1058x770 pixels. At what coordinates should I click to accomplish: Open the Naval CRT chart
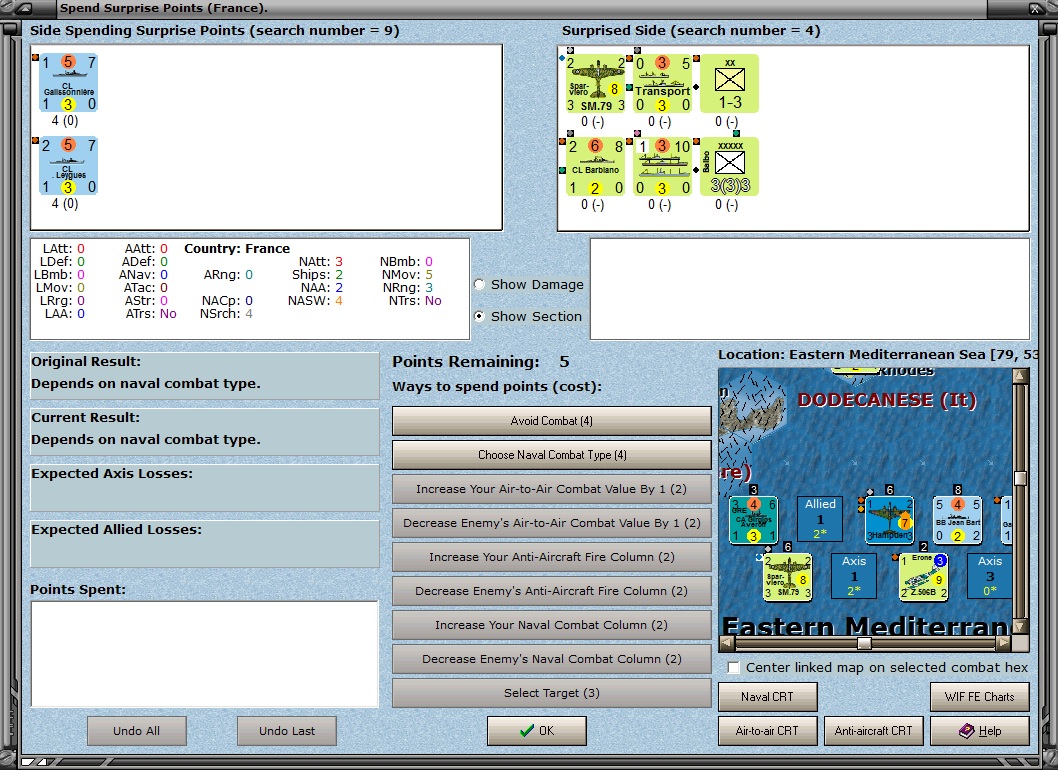[x=767, y=697]
